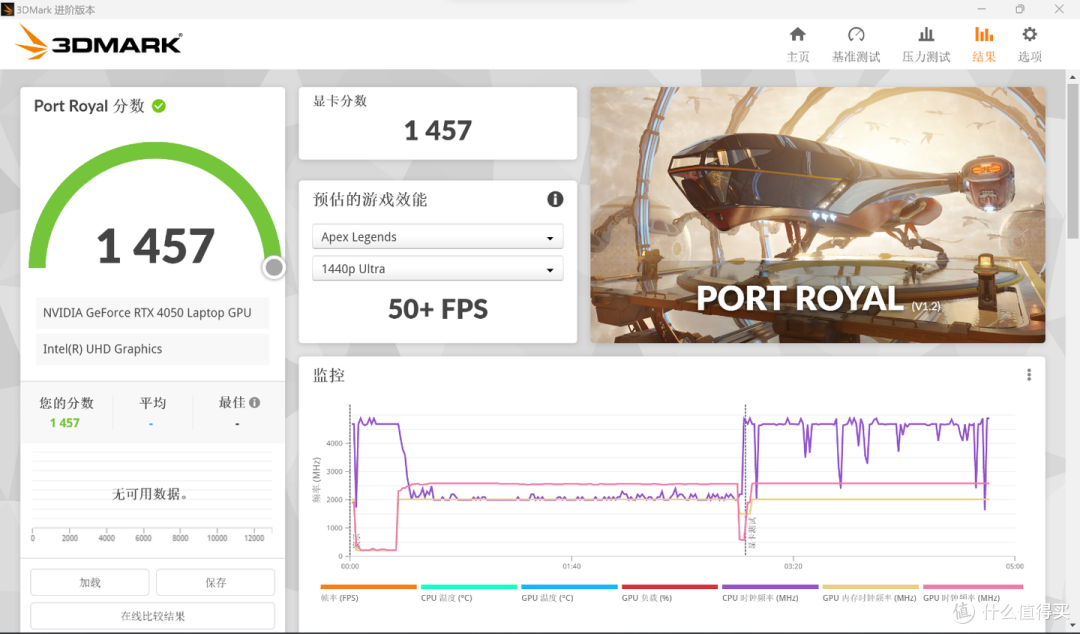The width and height of the screenshot is (1080, 634).
Task: Click the scrollbar up arrow
Action: [x=1072, y=76]
